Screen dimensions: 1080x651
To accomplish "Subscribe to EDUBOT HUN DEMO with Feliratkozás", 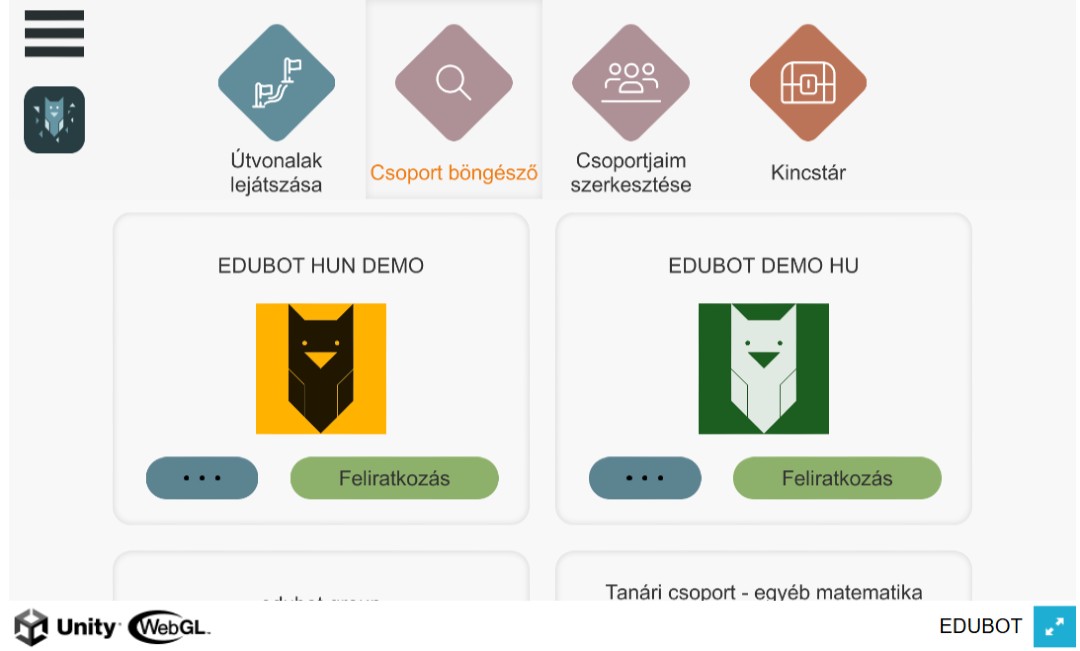I will coord(394,478).
